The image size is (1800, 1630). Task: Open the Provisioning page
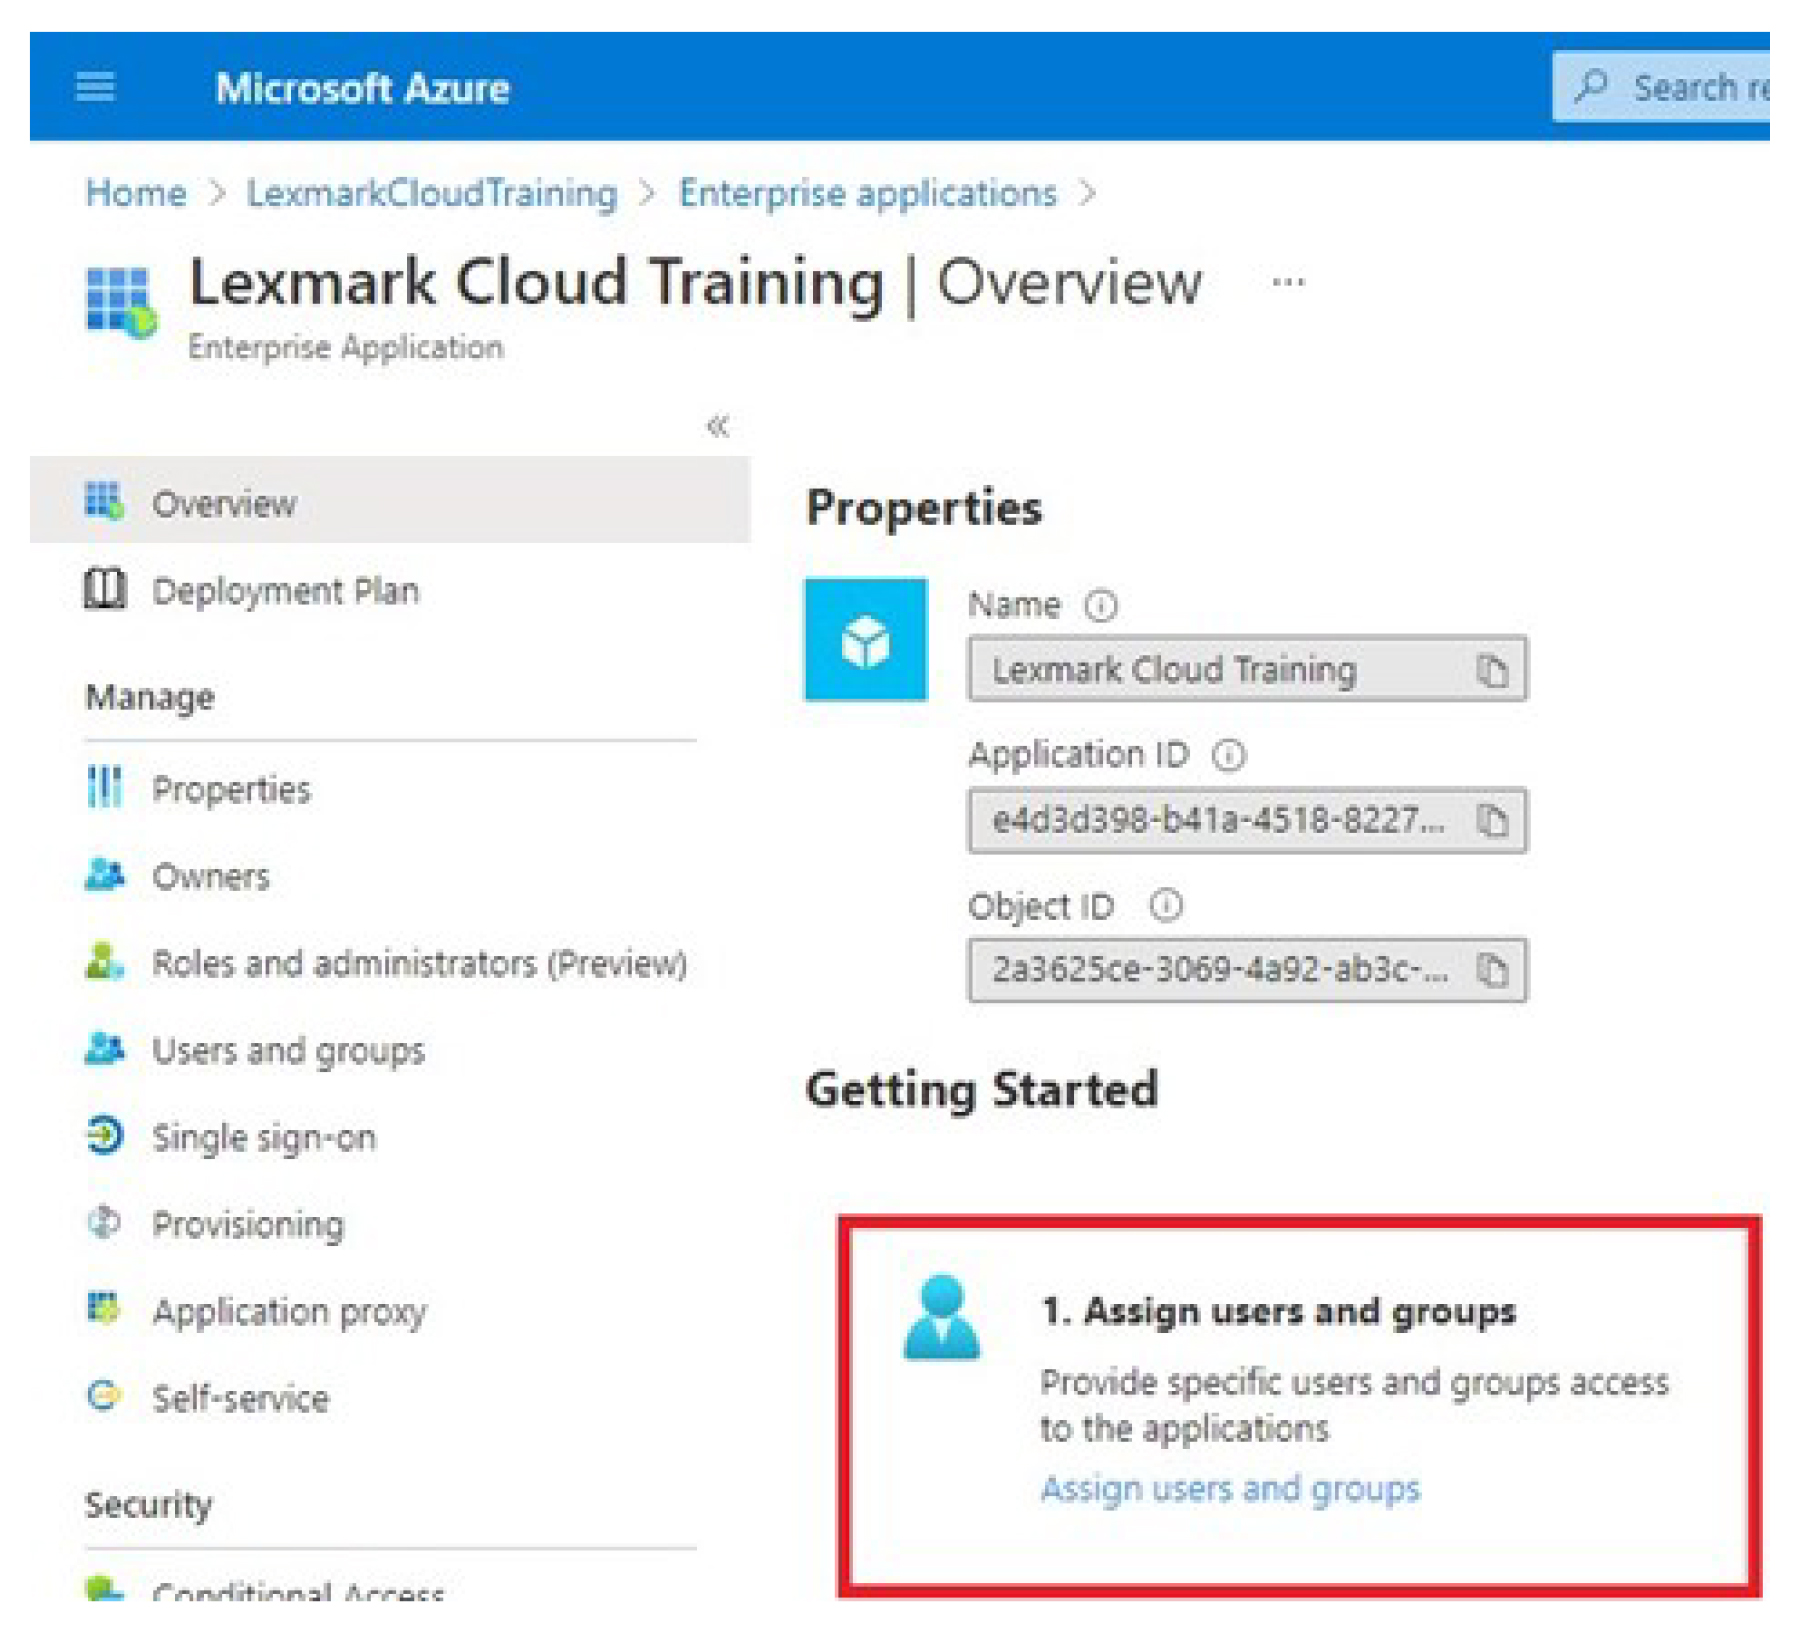point(248,1223)
